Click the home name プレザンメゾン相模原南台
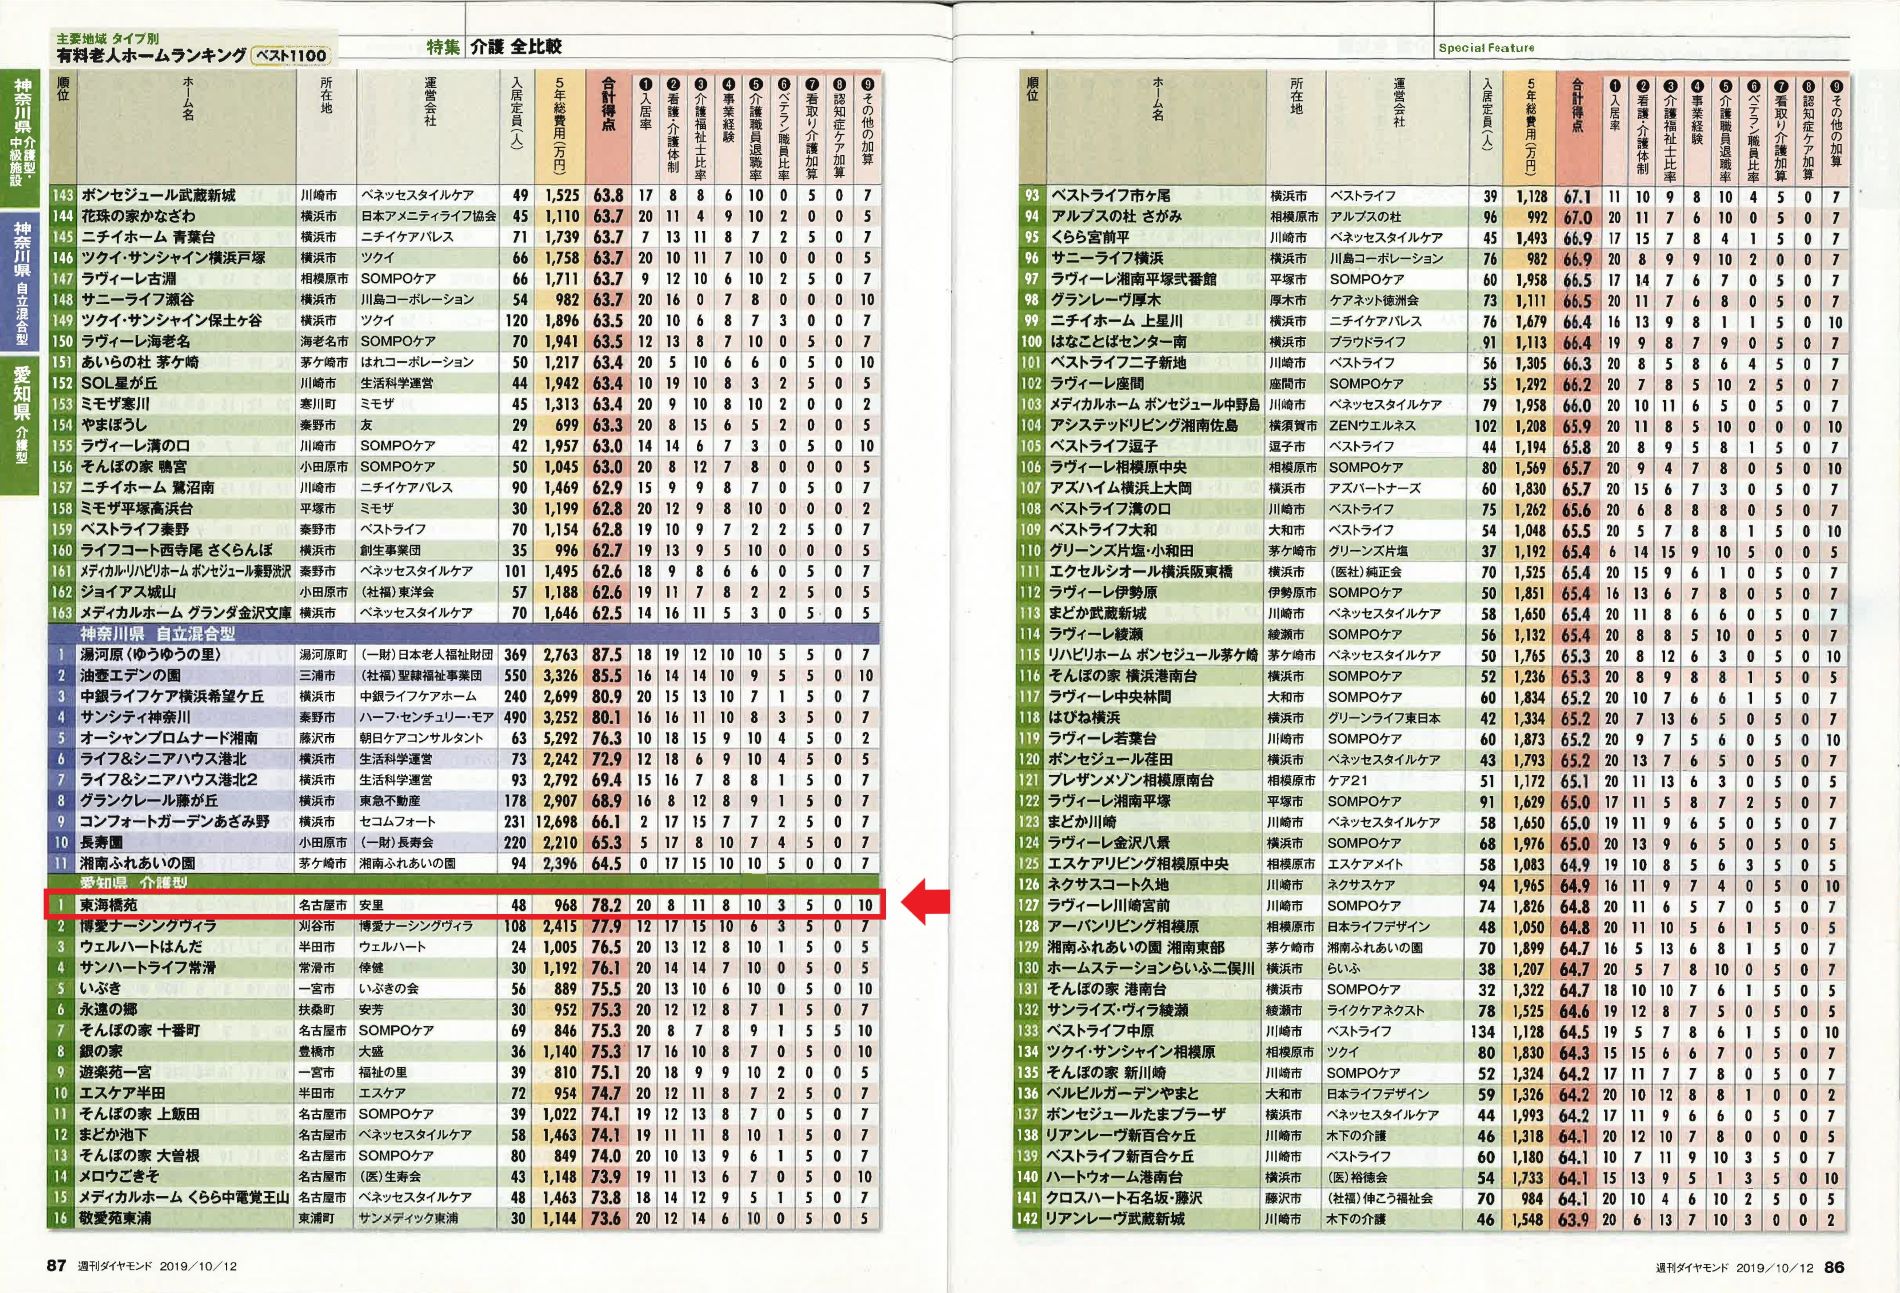The image size is (1900, 1293). coord(1131,780)
